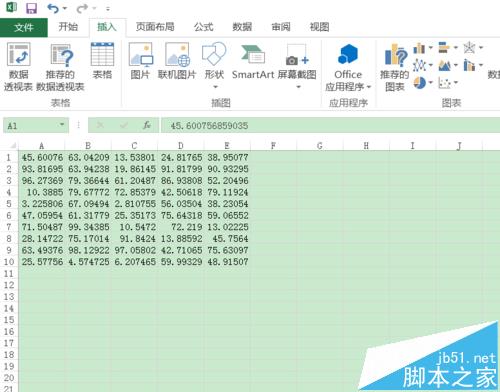Expand the pie chart dropdown
The image size is (500, 392).
[x=431, y=82]
